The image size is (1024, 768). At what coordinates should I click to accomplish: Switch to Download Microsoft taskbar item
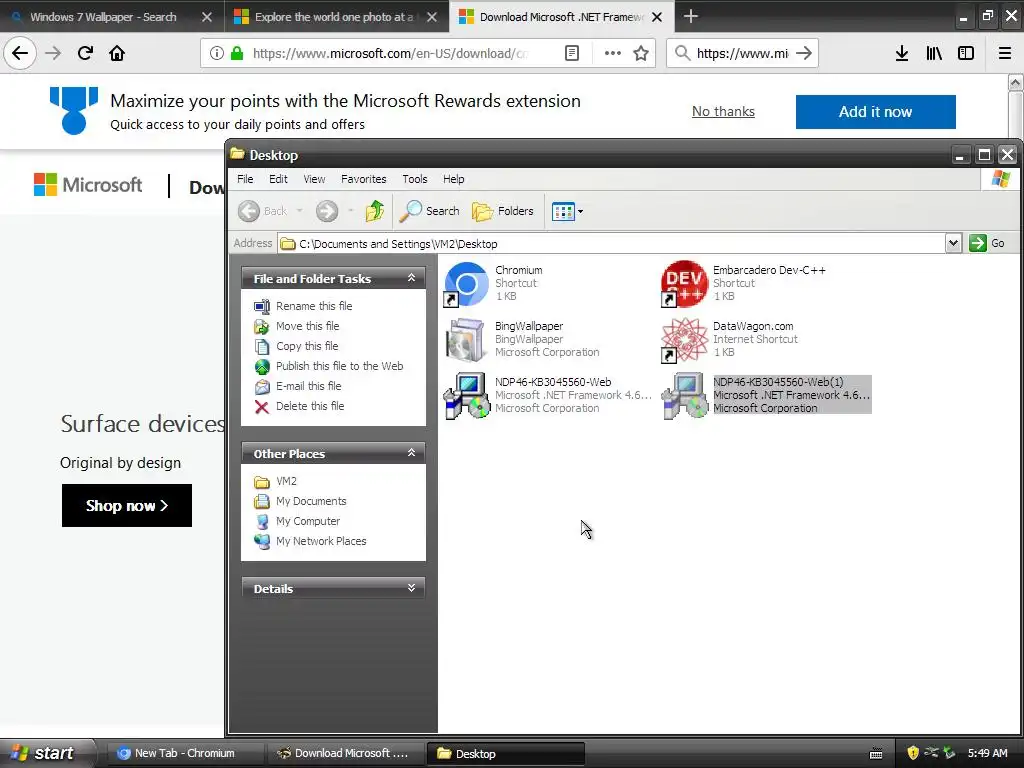[x=344, y=753]
